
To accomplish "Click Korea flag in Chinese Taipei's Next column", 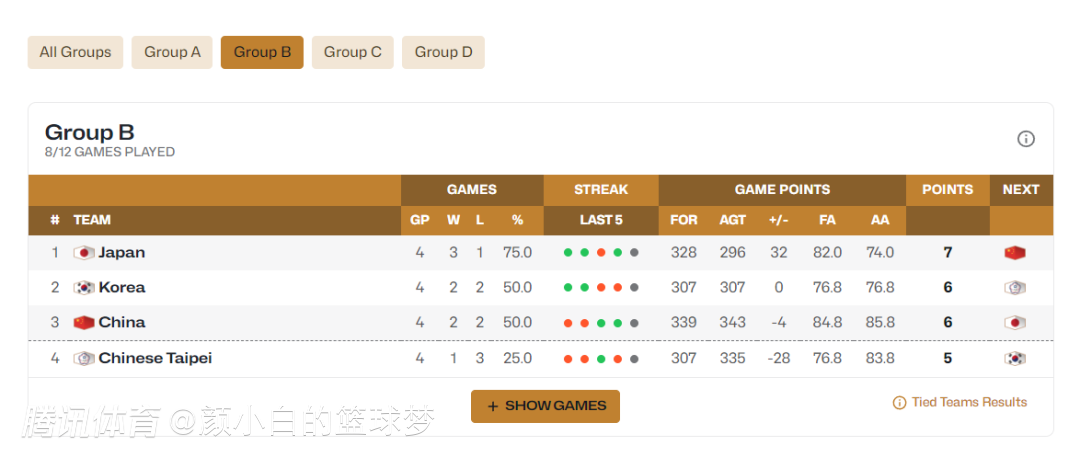I will [x=1015, y=358].
